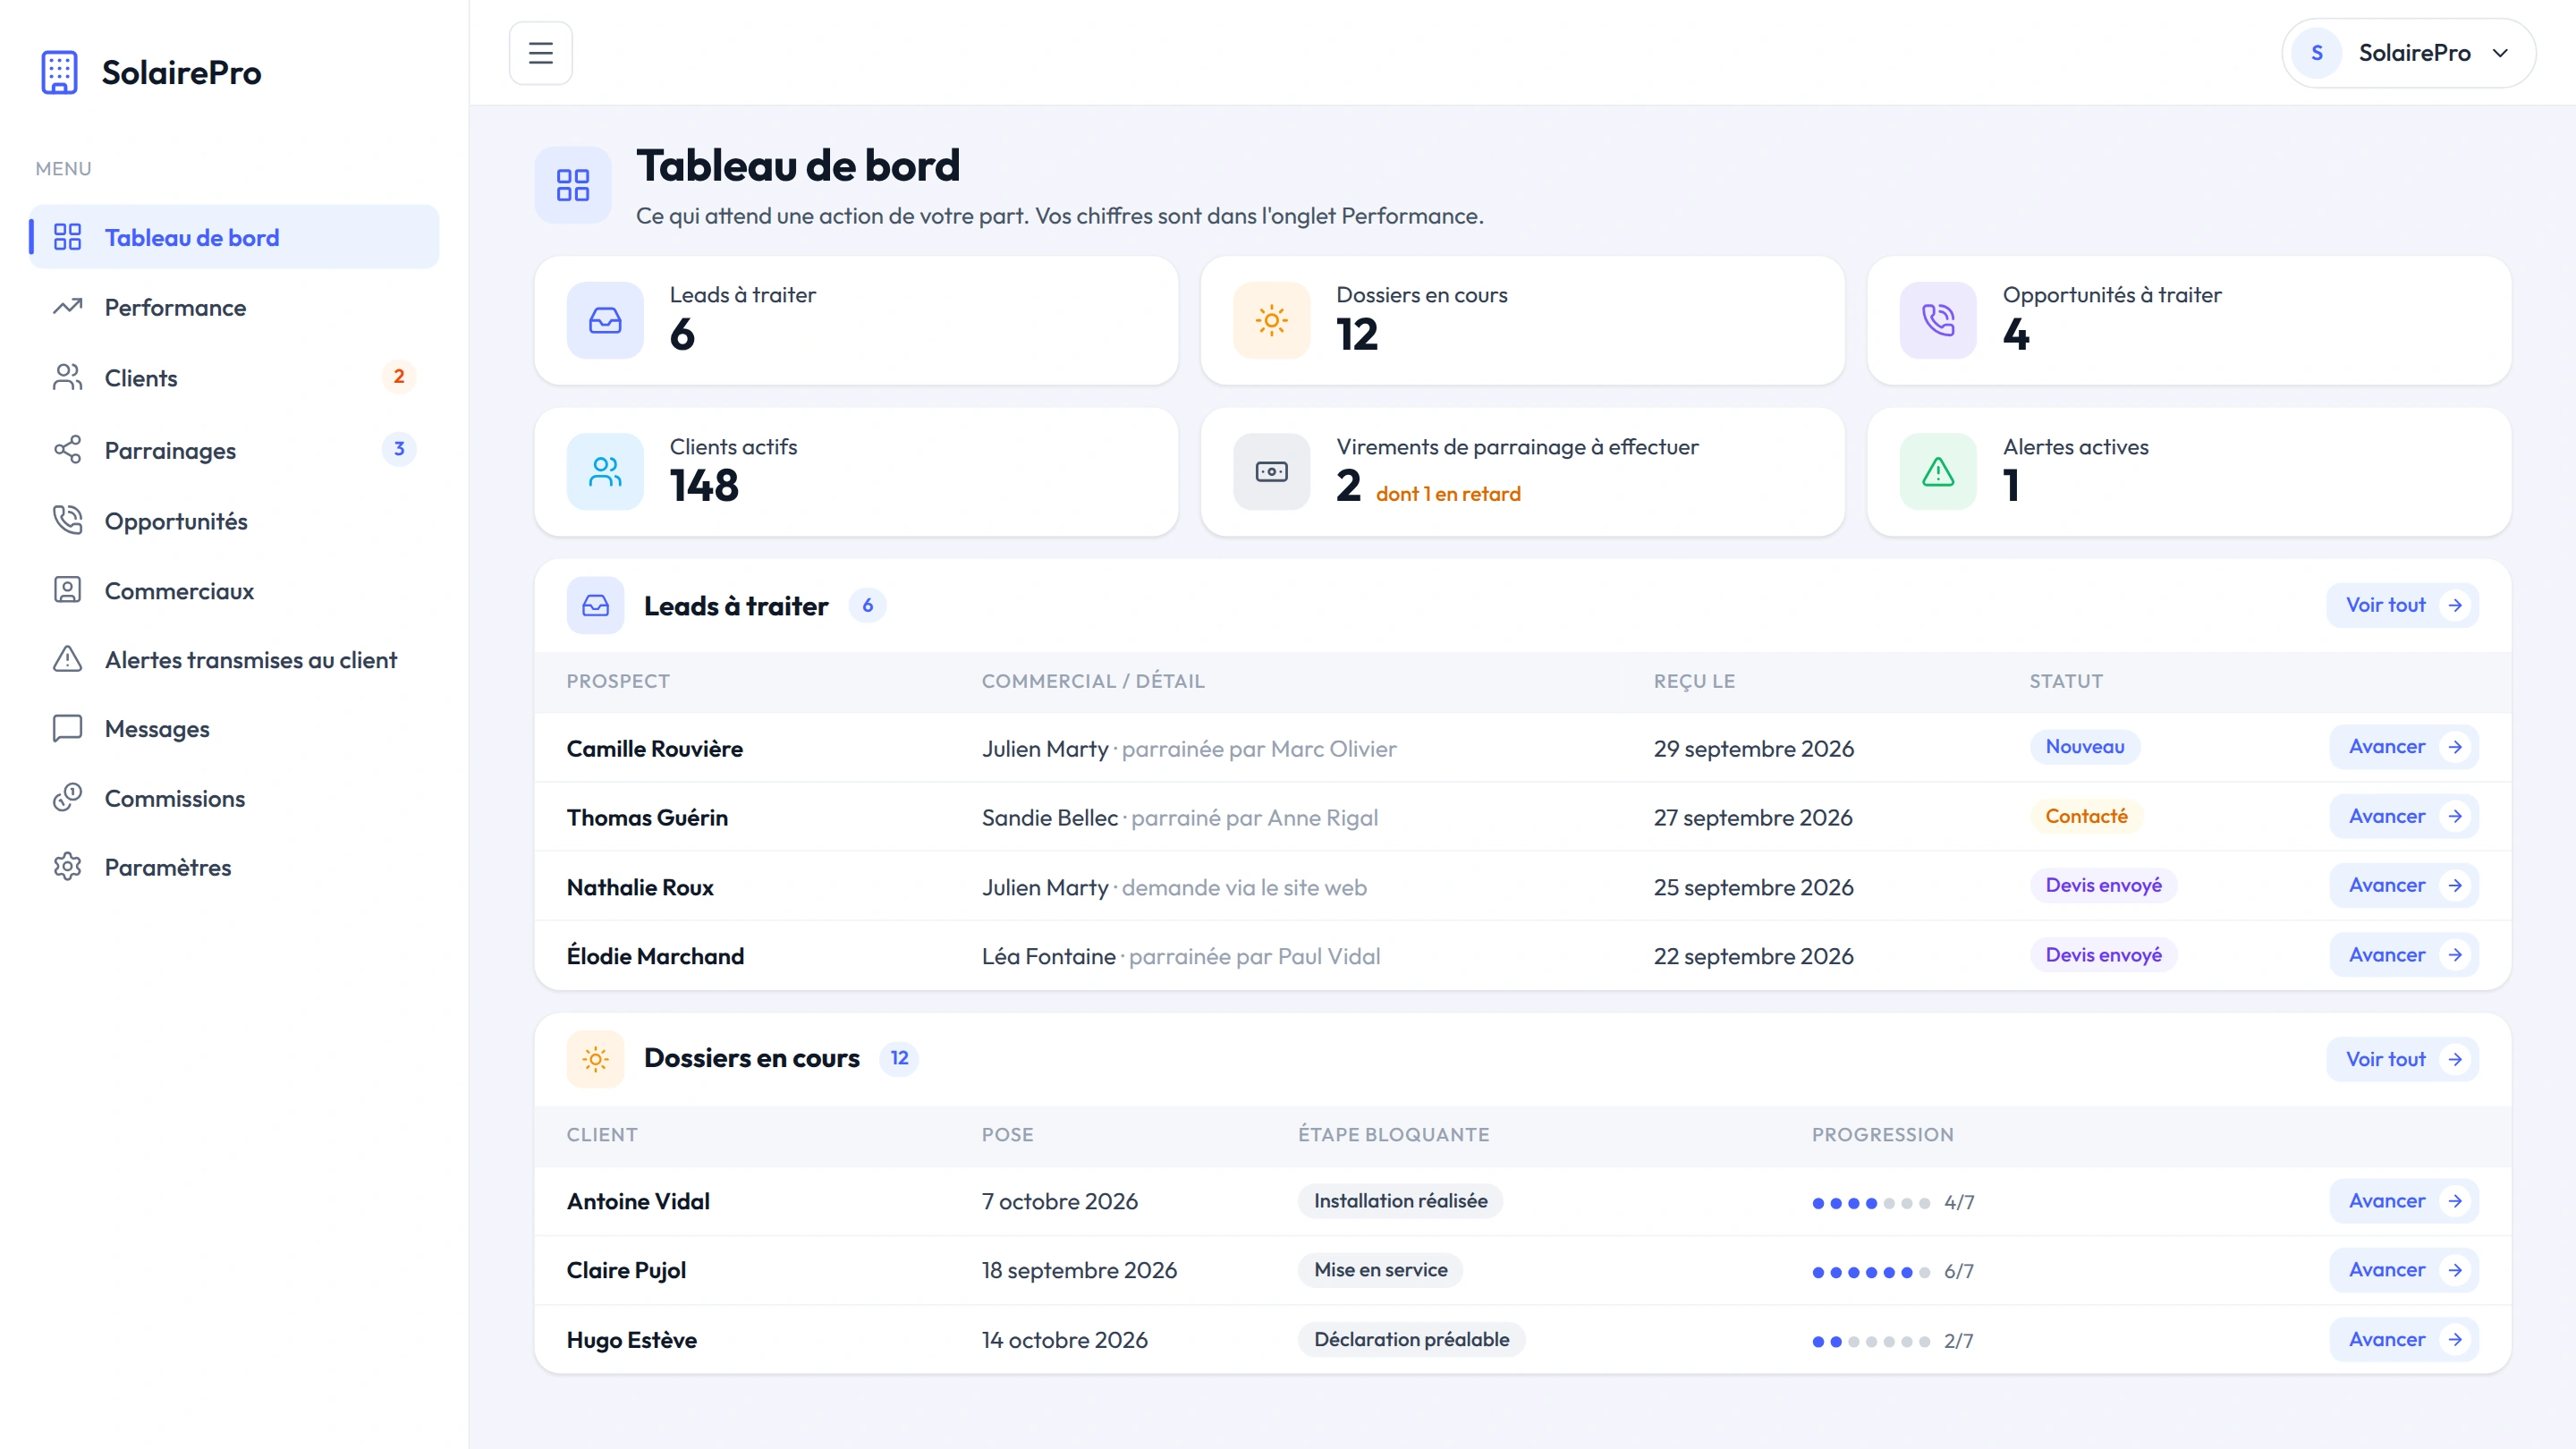Click Avancer for Antoine Vidal
This screenshot has width=2576, height=1449.
[x=2403, y=1201]
